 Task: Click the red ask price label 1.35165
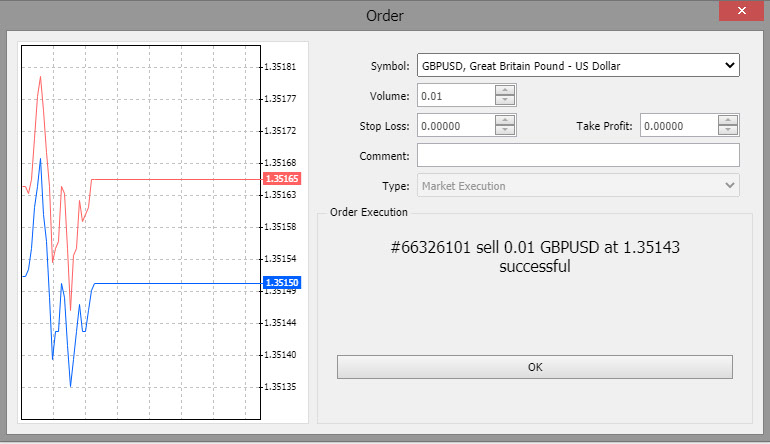282,178
